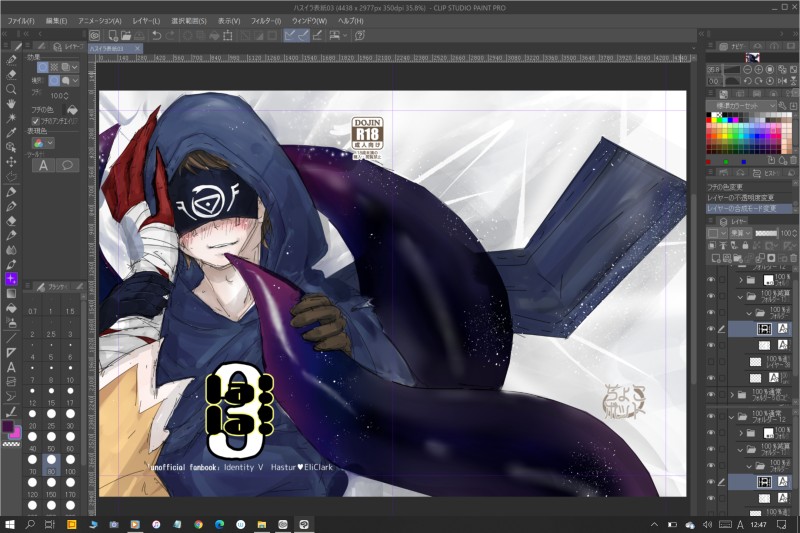This screenshot has height=533, width=800.
Task: Open the border type dropdown arrow
Action: (x=75, y=81)
